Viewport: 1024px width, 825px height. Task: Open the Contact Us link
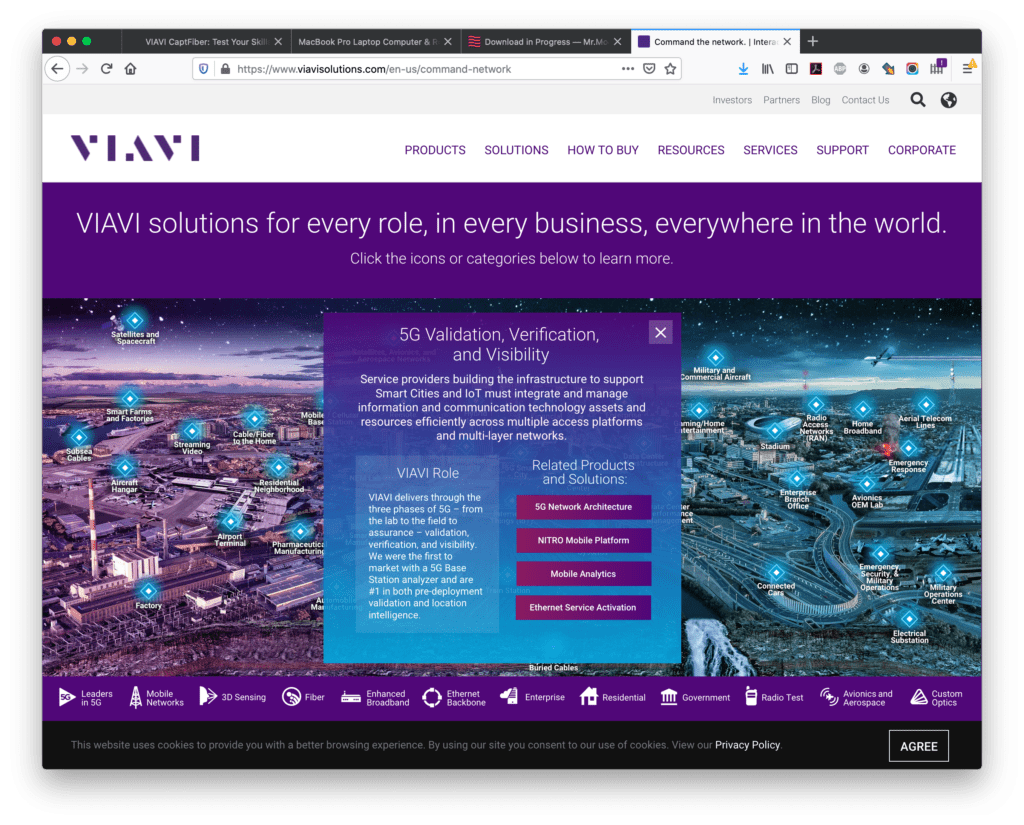click(865, 100)
